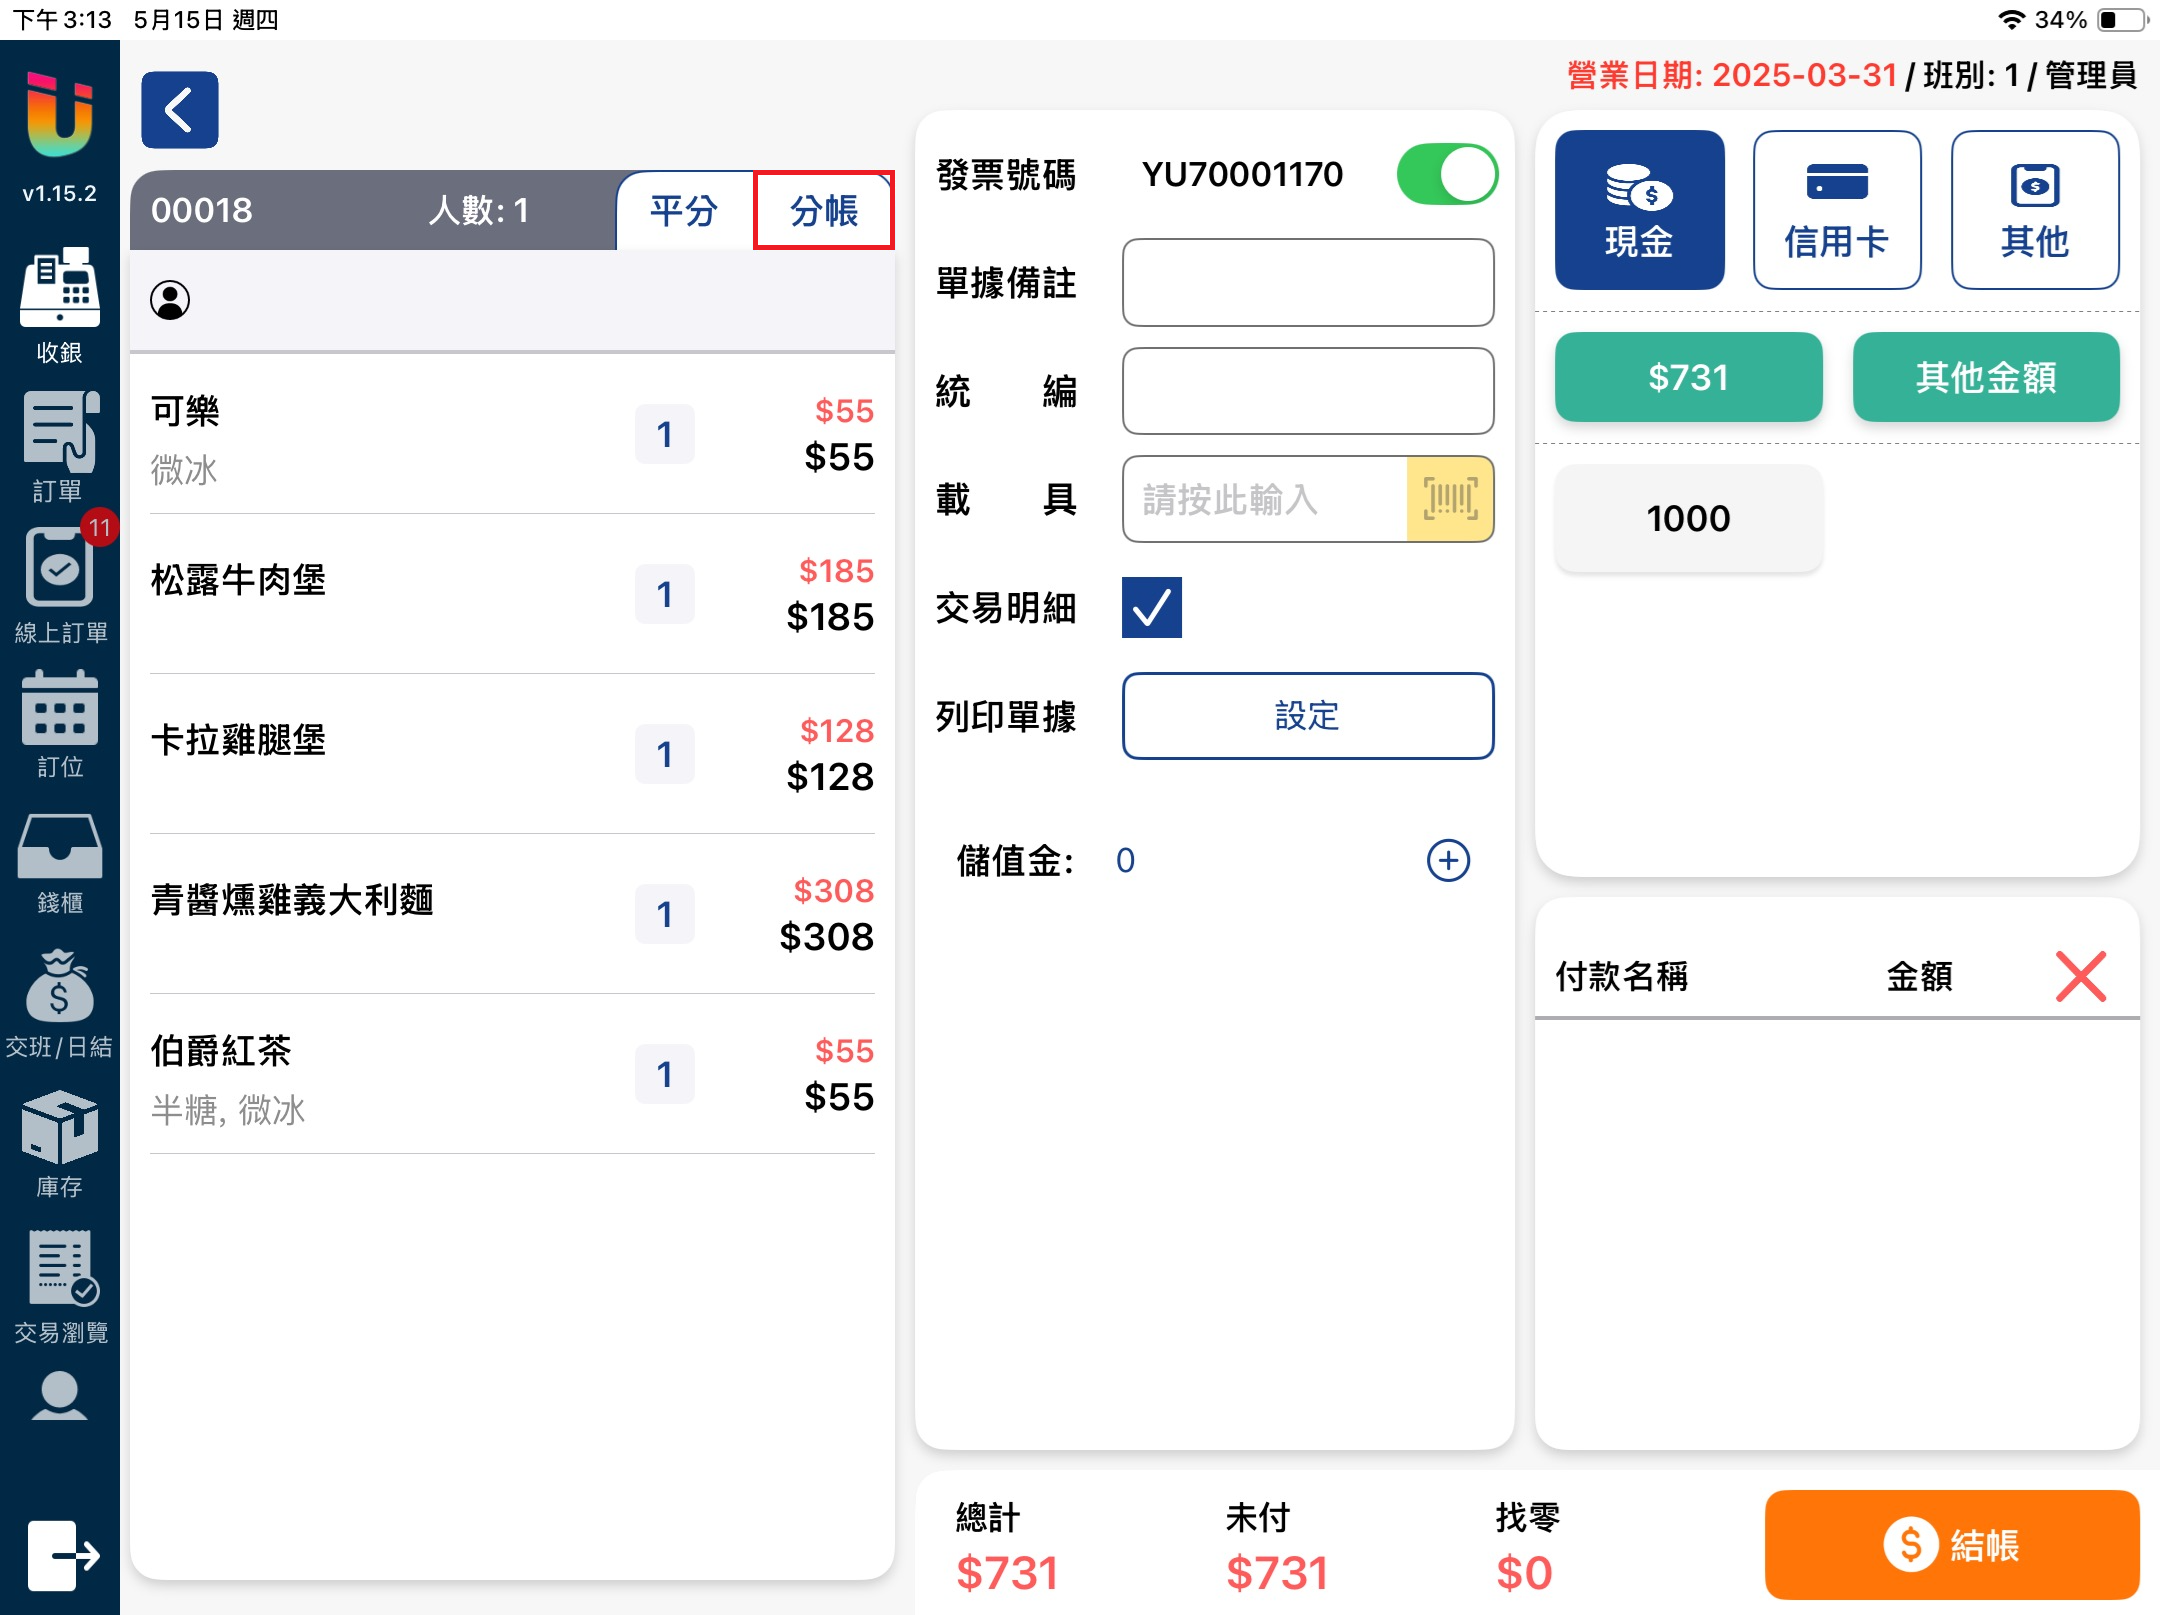
Task: Open the 訂位 reservation calendar icon
Action: coord(59,710)
